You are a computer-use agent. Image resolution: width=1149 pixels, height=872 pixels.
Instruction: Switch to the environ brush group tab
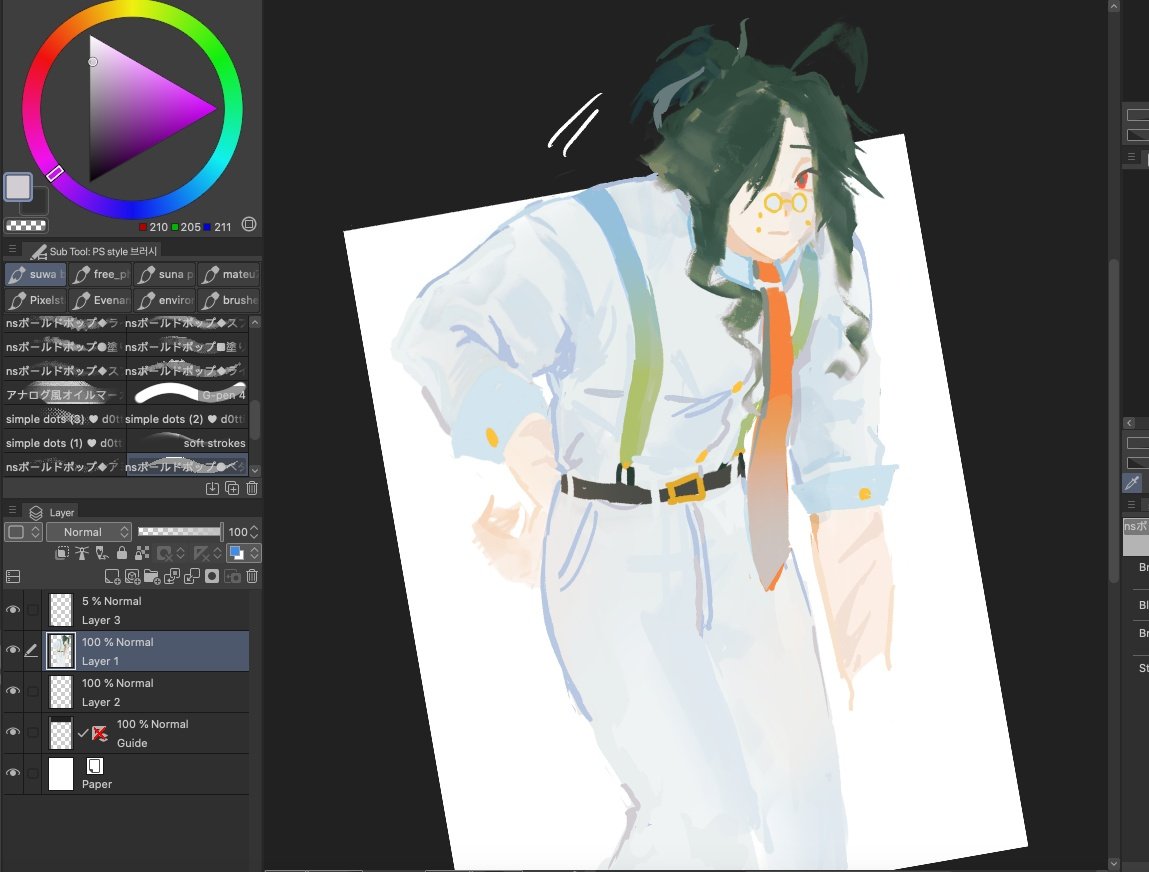pyautogui.click(x=166, y=300)
